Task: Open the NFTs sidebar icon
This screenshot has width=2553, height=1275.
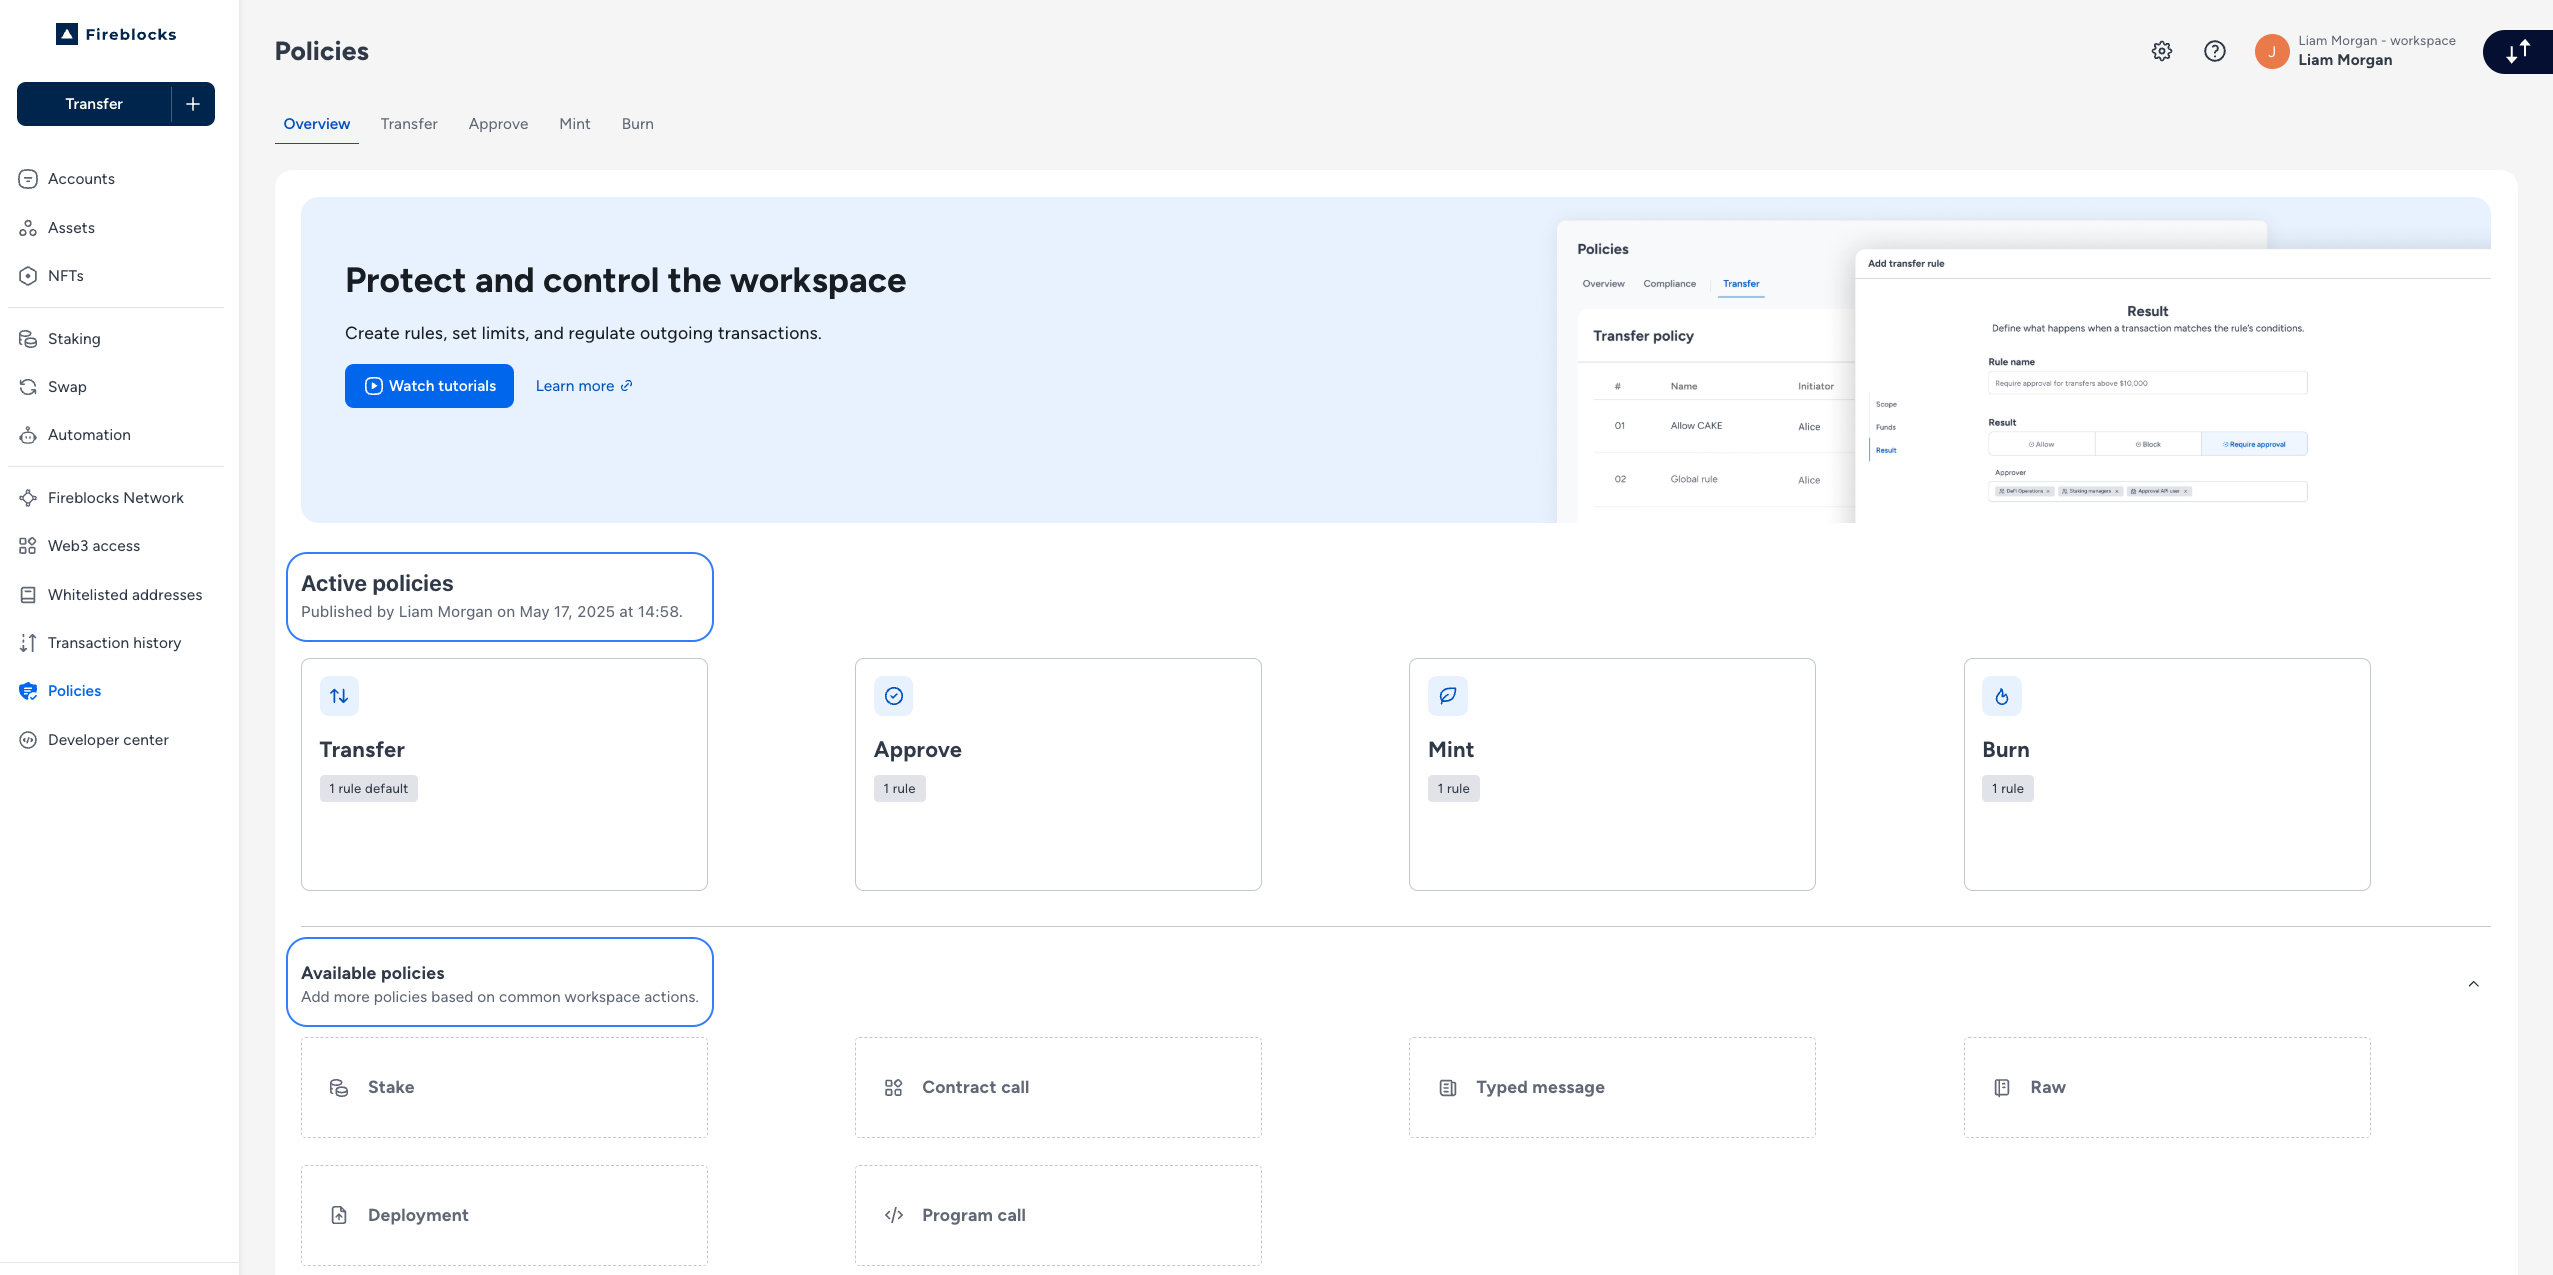Action: 28,276
